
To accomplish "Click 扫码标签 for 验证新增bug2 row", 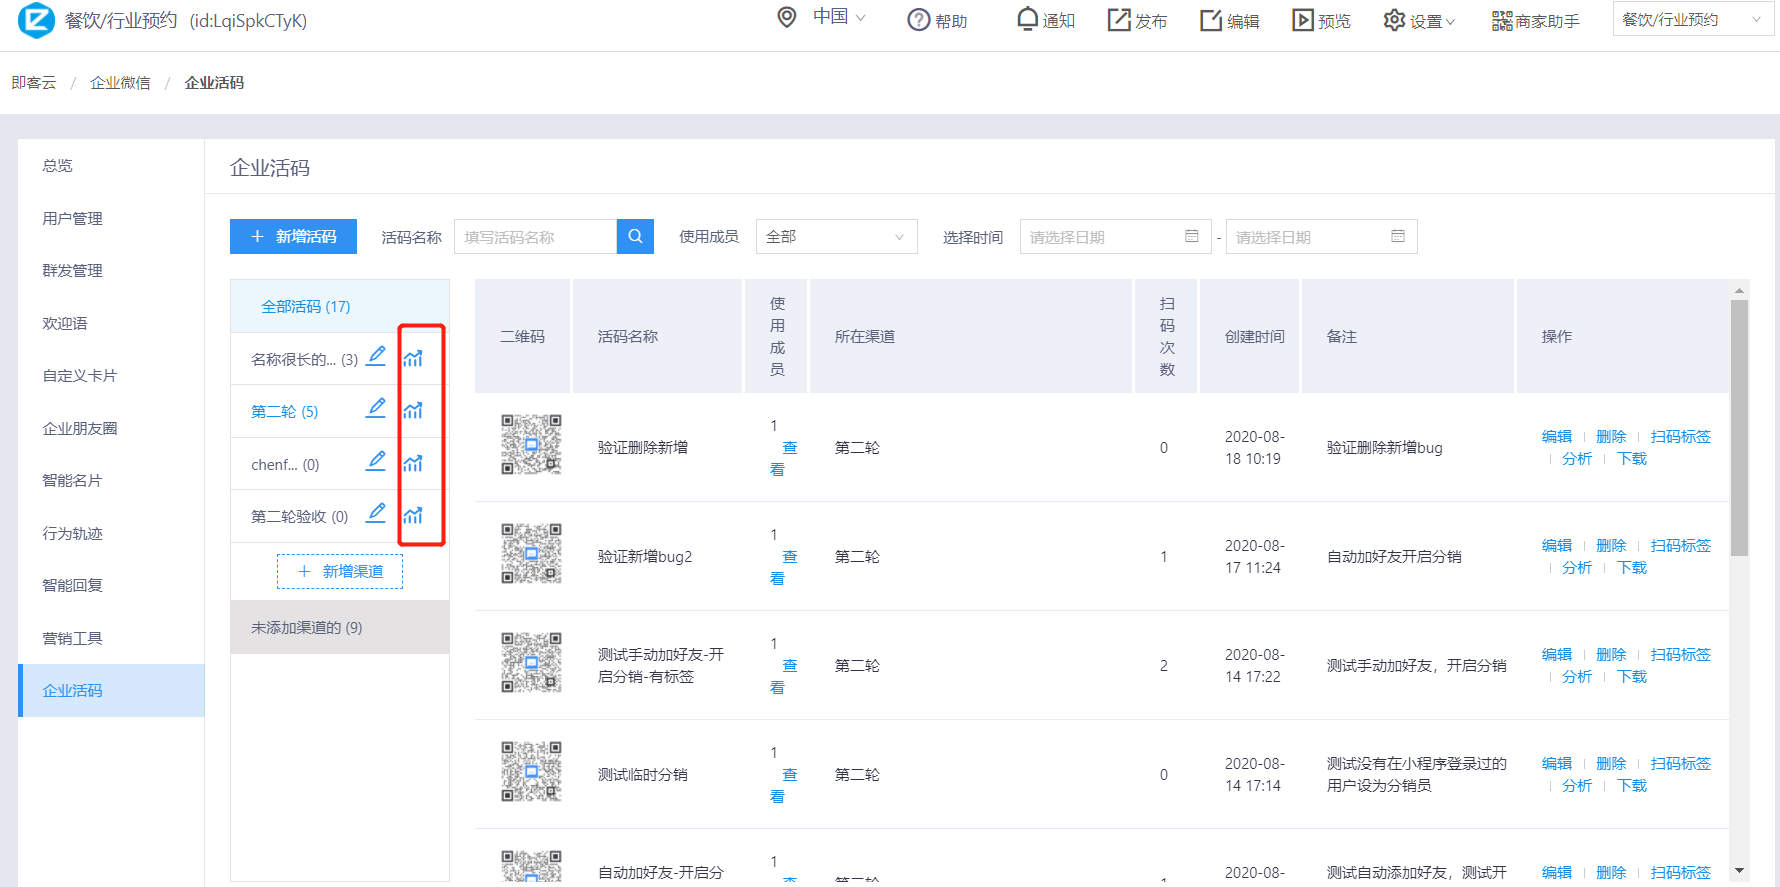I will pyautogui.click(x=1680, y=545).
